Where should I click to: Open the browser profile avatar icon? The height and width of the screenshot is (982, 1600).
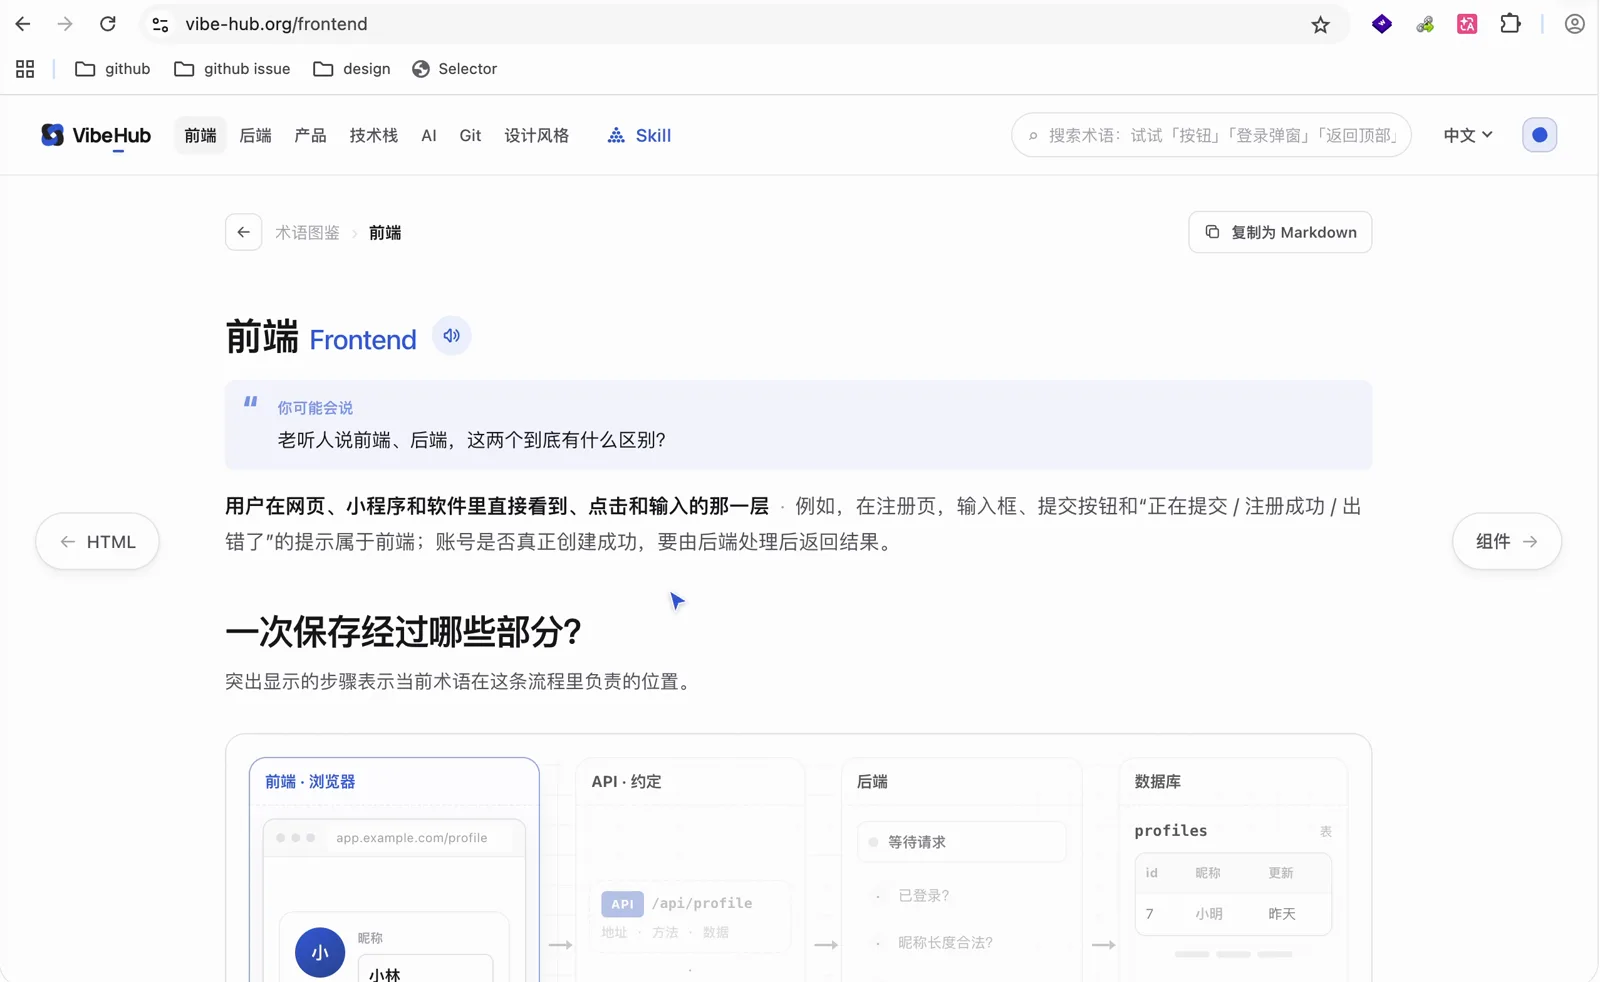pyautogui.click(x=1574, y=24)
